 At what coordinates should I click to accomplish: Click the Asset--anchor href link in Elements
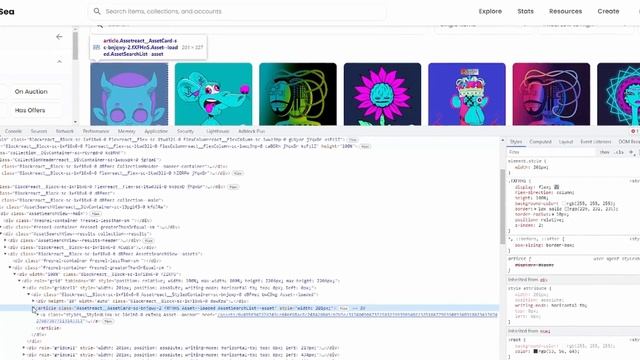coord(357,315)
